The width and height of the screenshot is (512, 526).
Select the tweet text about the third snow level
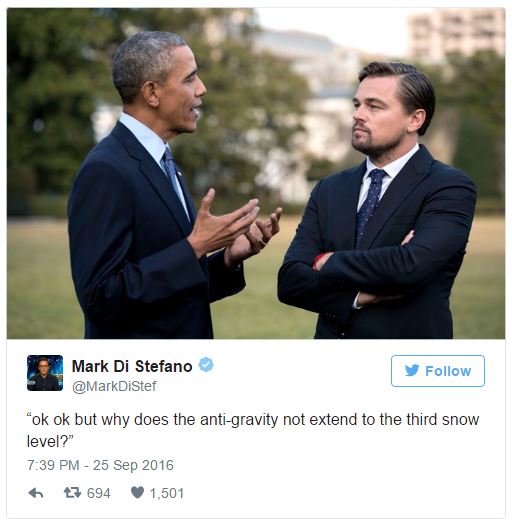coord(253,430)
